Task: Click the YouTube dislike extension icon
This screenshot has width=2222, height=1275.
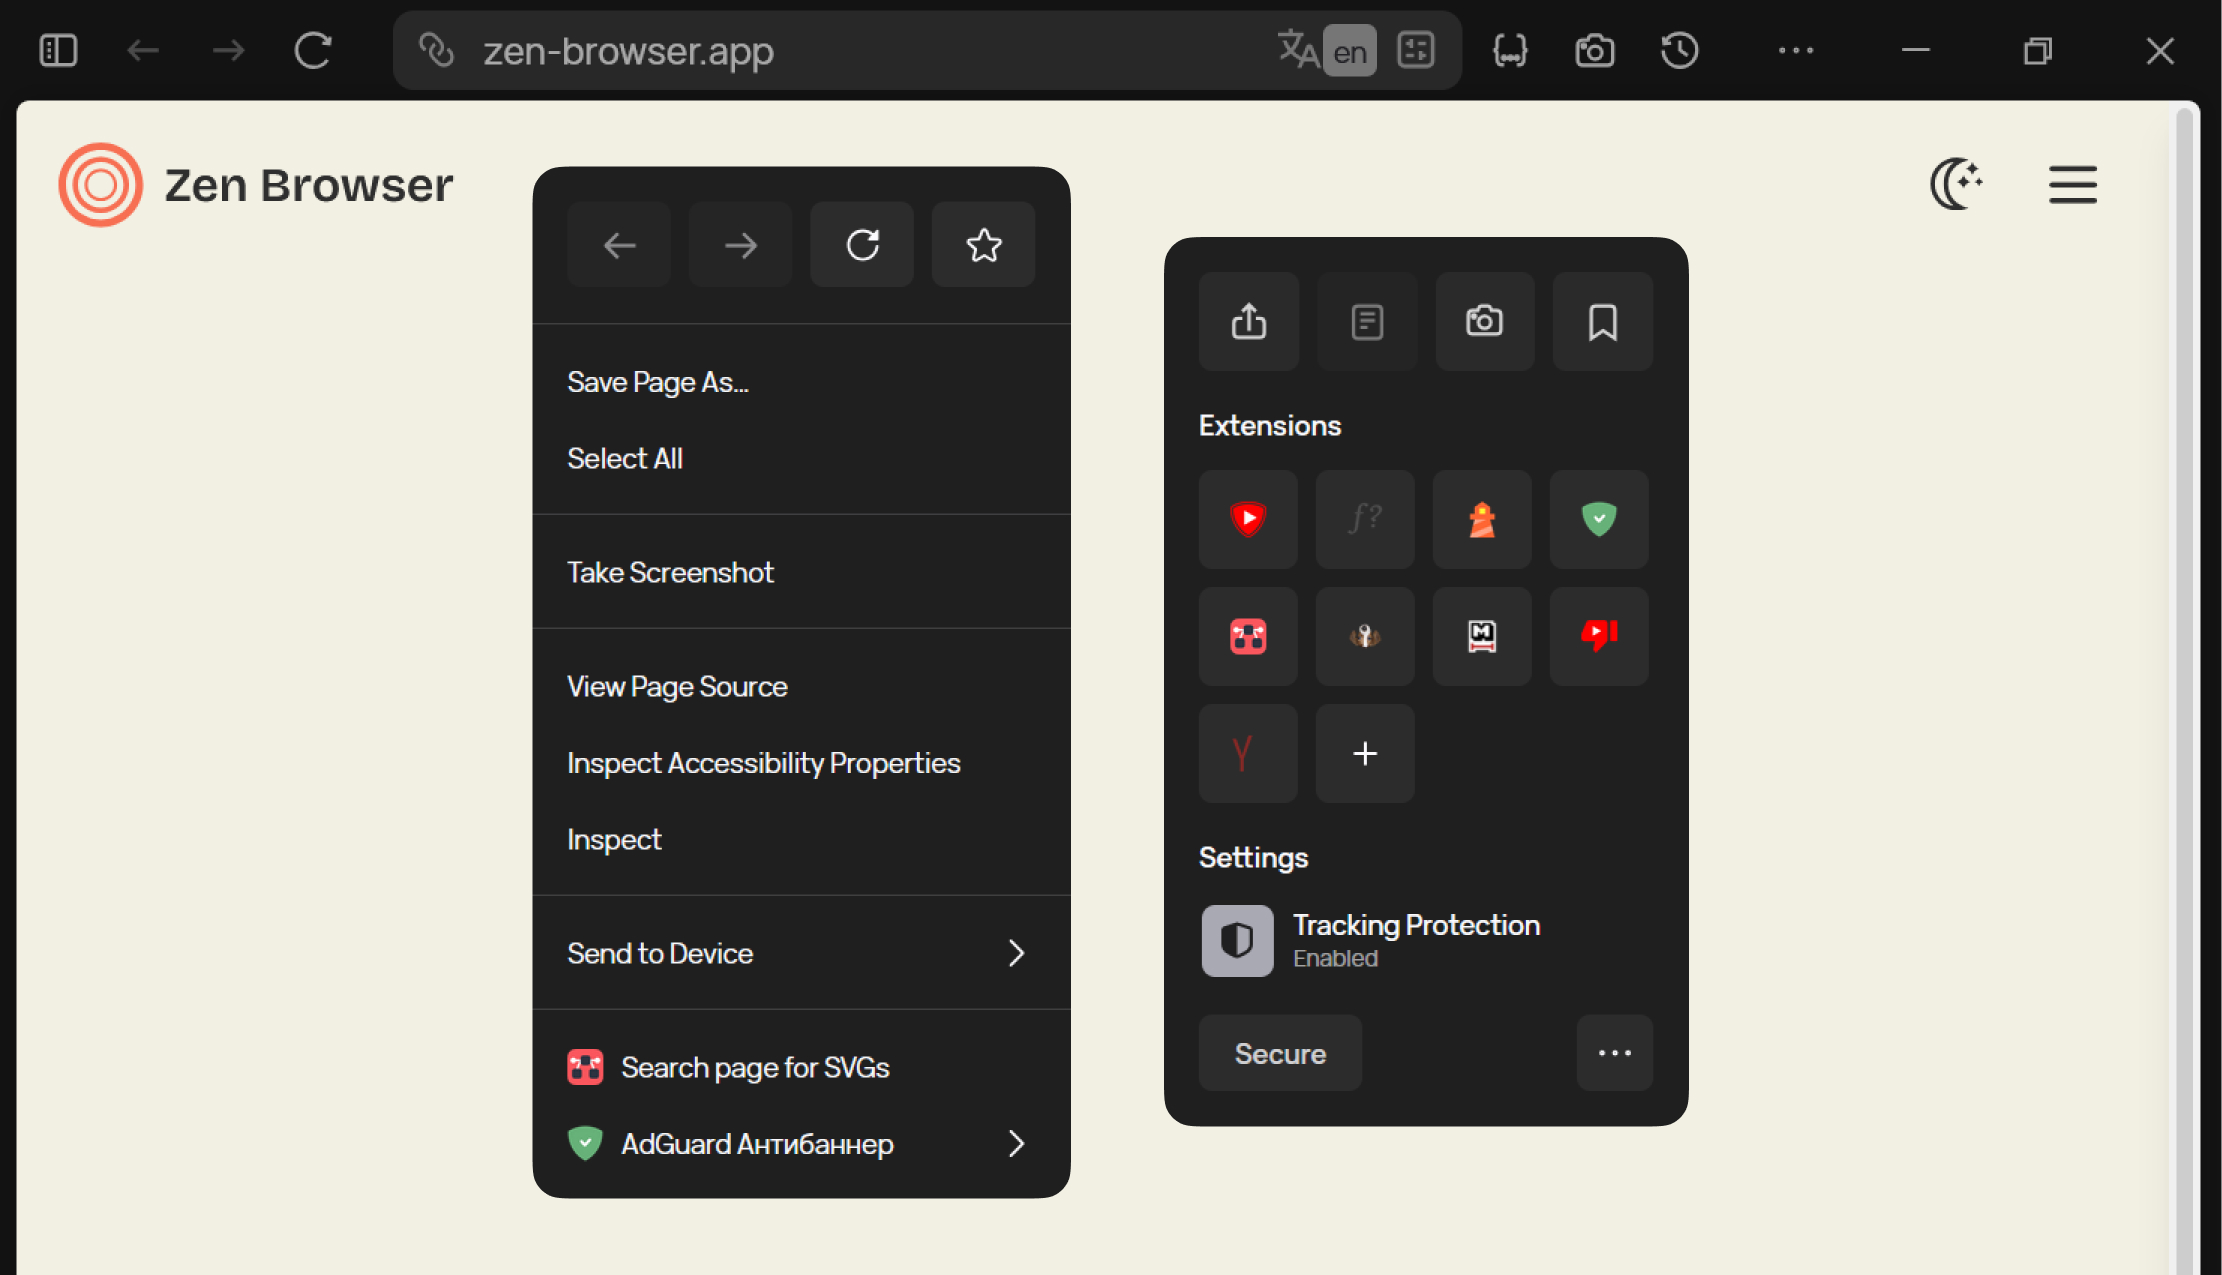Action: pyautogui.click(x=1598, y=636)
